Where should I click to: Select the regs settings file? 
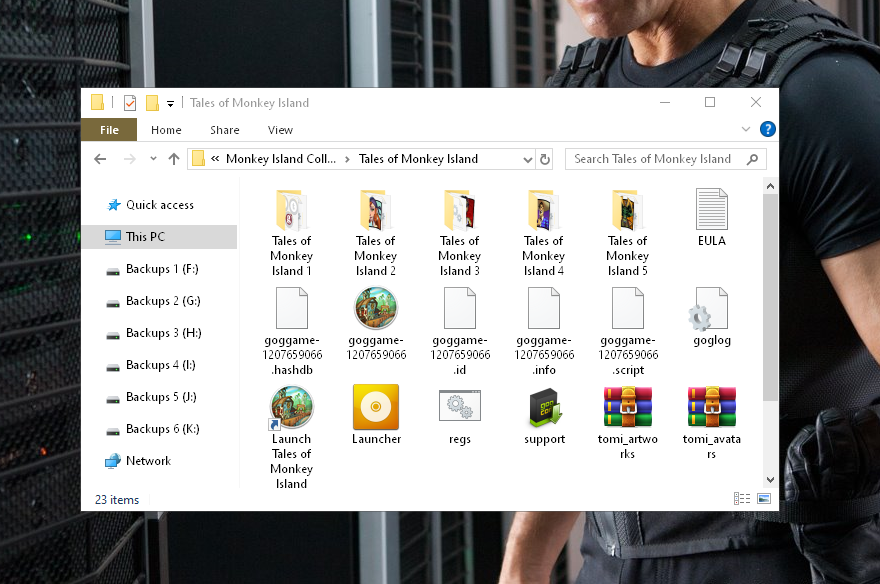point(460,415)
